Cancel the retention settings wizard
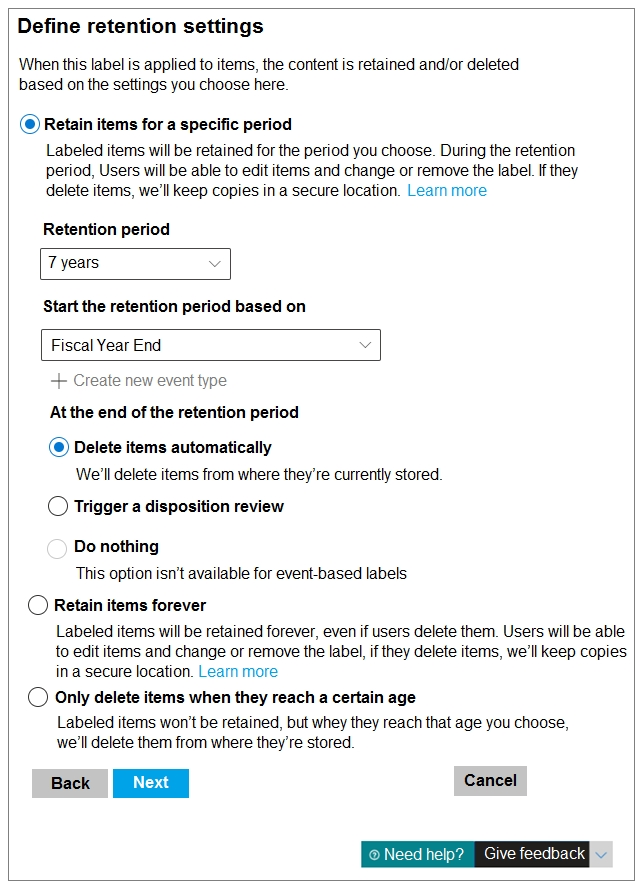 point(490,781)
